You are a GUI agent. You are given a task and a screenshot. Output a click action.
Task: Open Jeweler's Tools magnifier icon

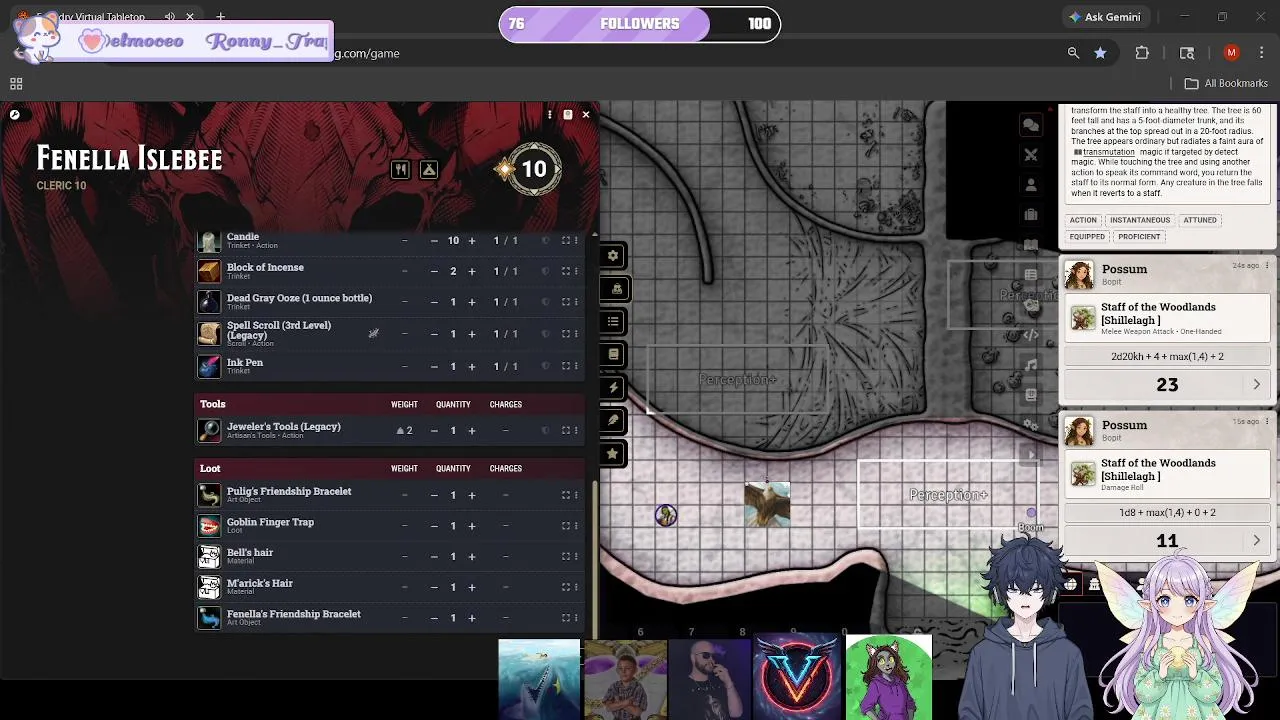[x=209, y=430]
